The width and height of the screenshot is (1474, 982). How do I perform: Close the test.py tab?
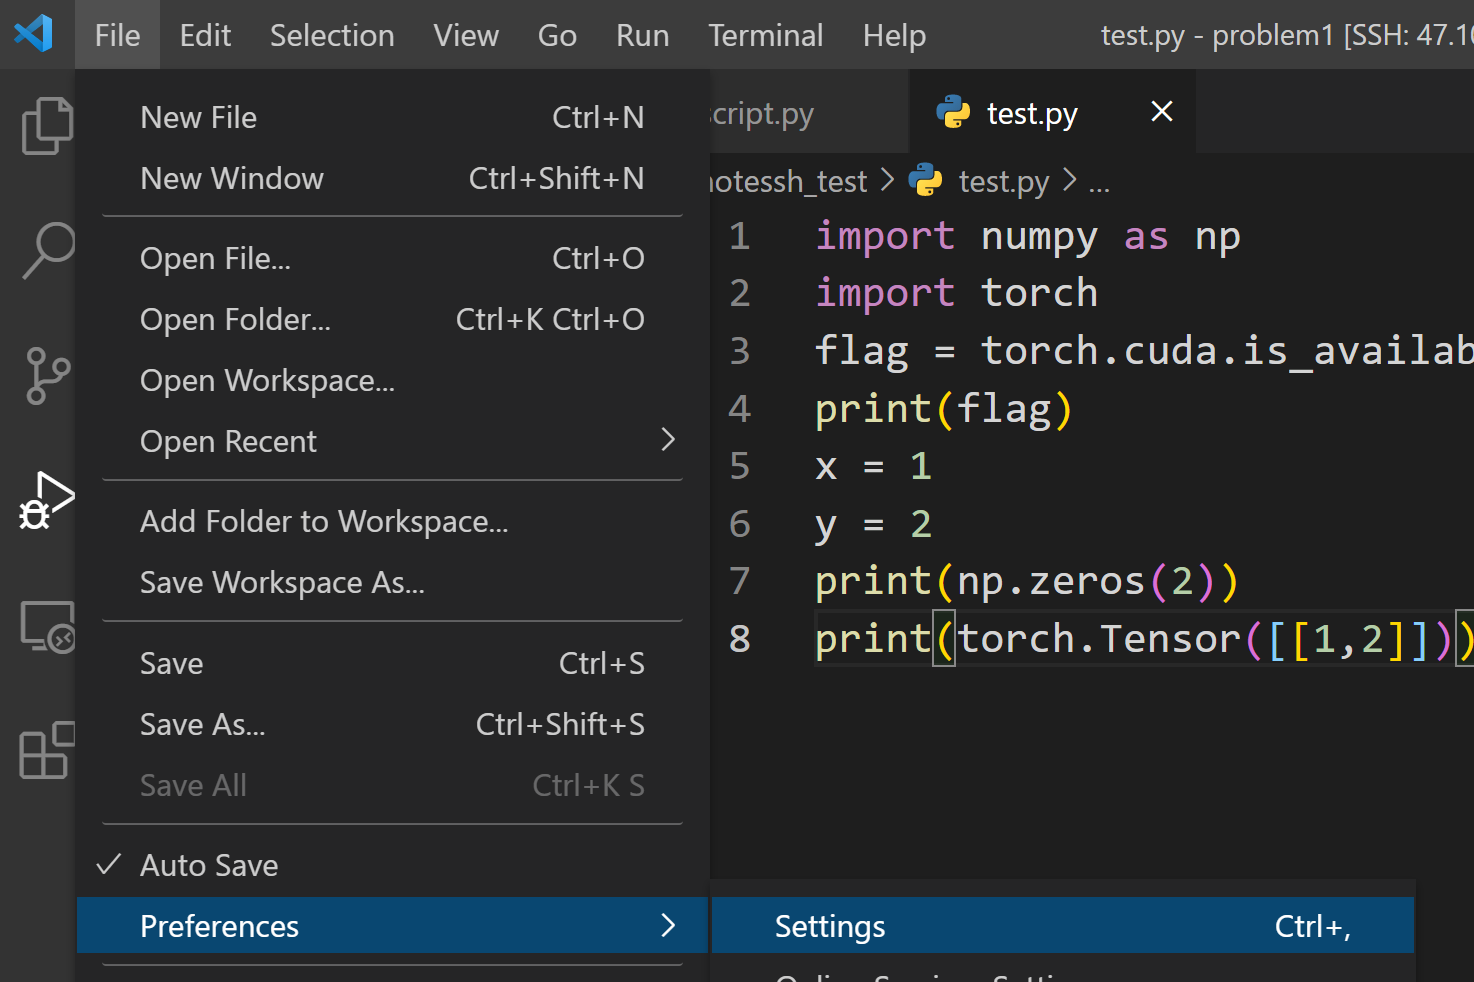tap(1162, 112)
